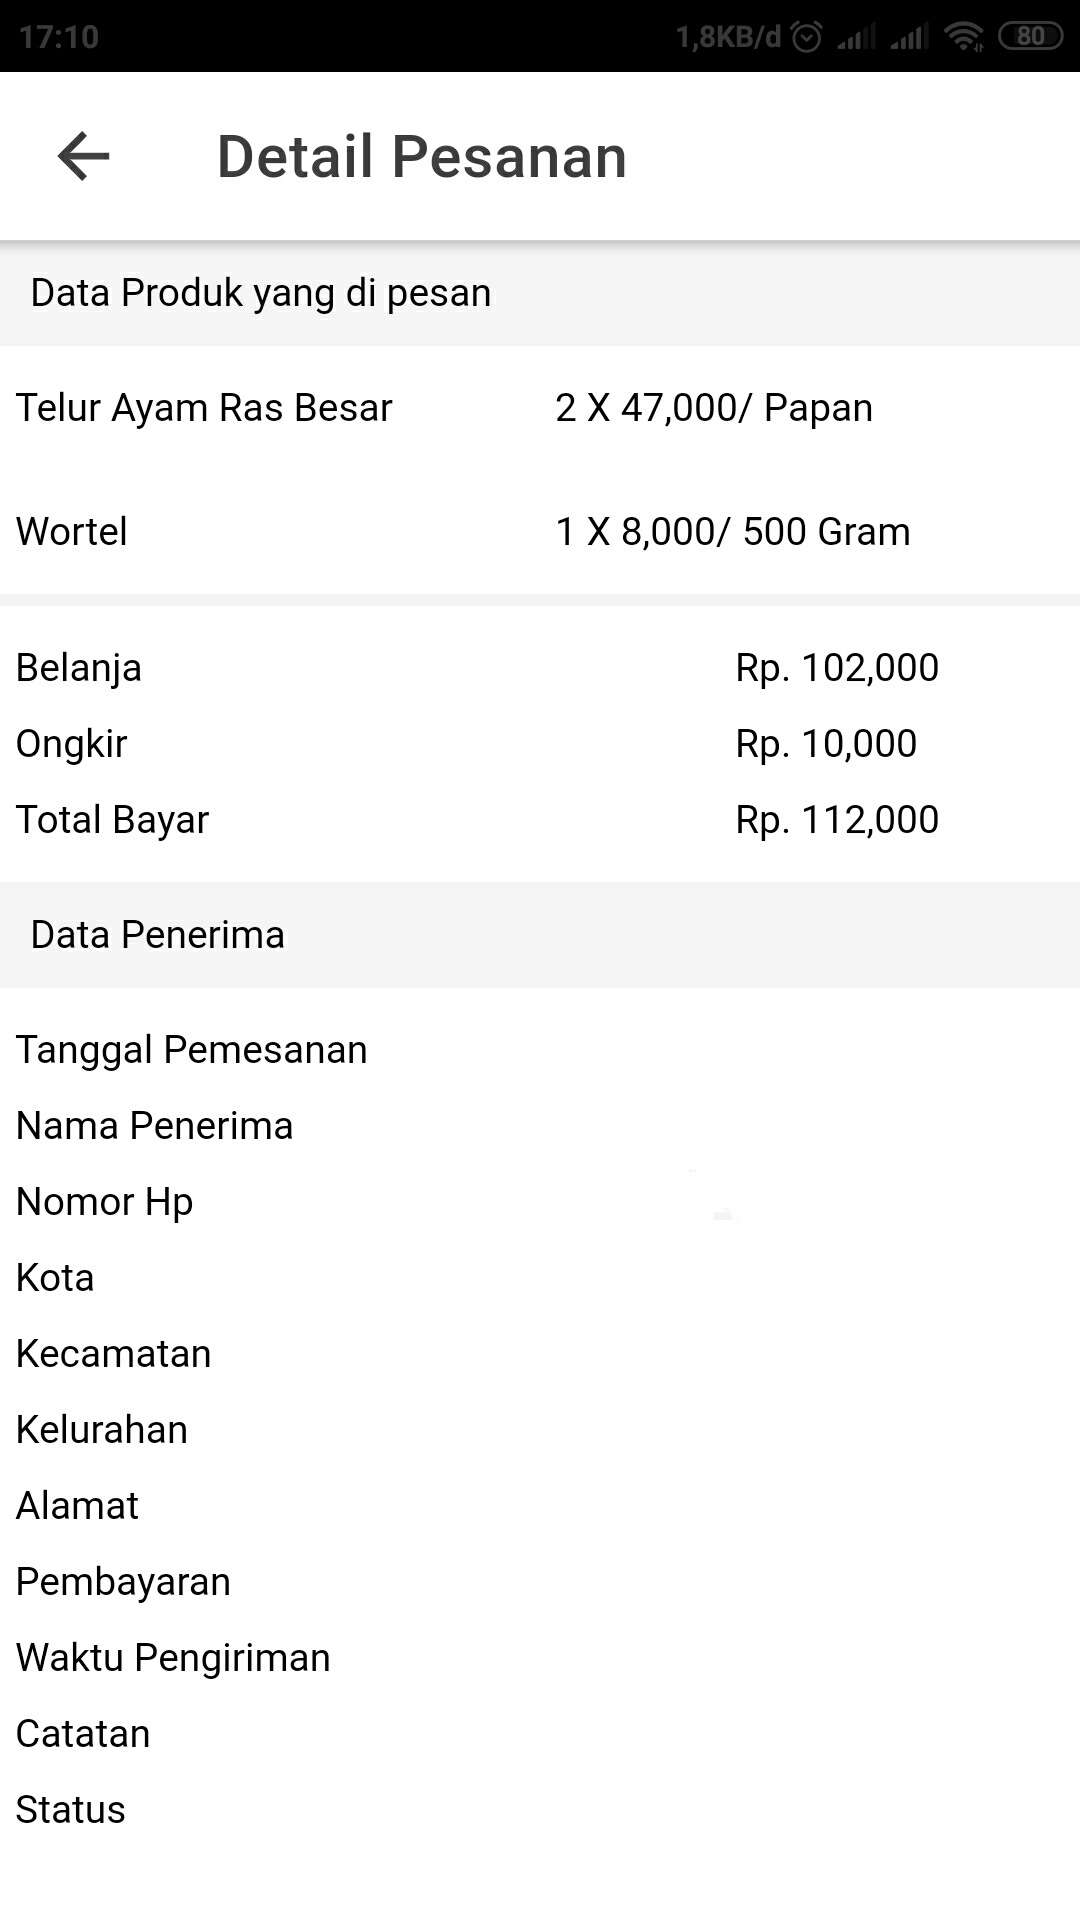1080x1920 pixels.
Task: Select the Telur Ayam Ras Besar item
Action: coord(204,408)
